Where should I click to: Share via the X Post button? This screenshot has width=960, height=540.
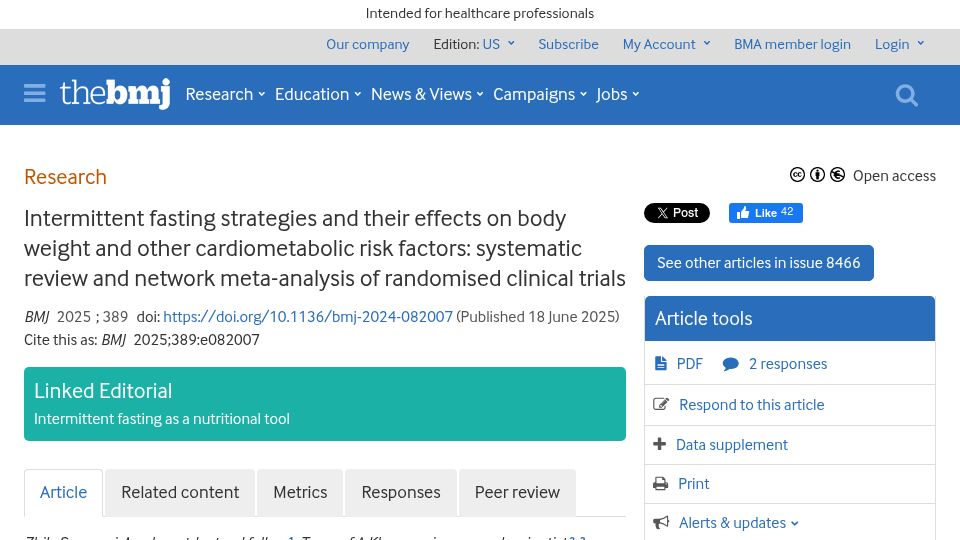click(677, 212)
